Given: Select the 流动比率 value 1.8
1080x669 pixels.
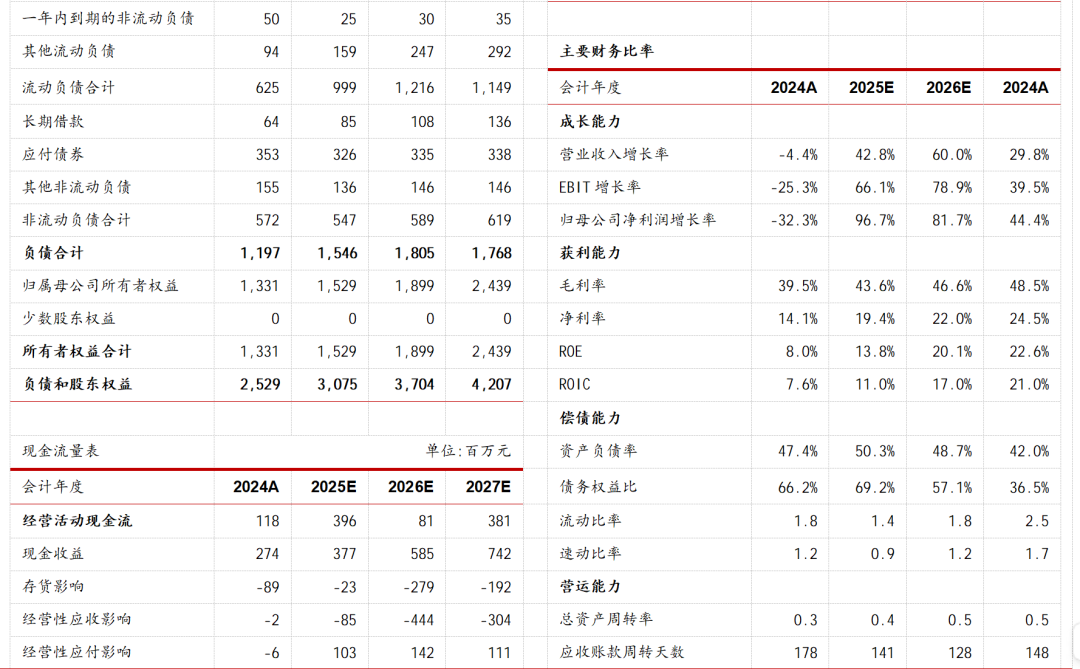Looking at the screenshot, I should click(x=808, y=519).
